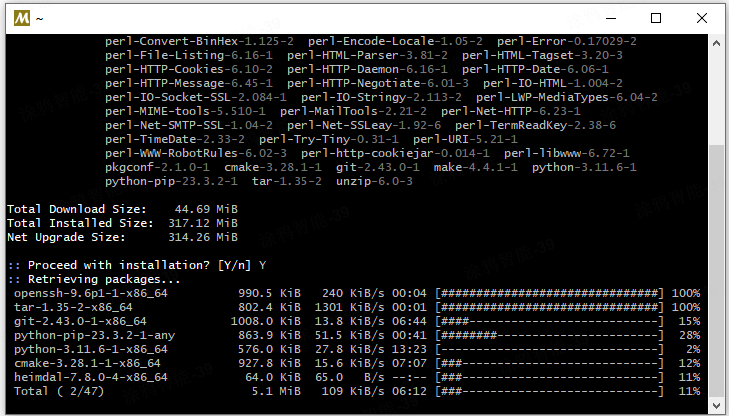Click perl-File-Listing-6.16-1 package name
Viewport: 729px width, 416px height.
(x=189, y=55)
